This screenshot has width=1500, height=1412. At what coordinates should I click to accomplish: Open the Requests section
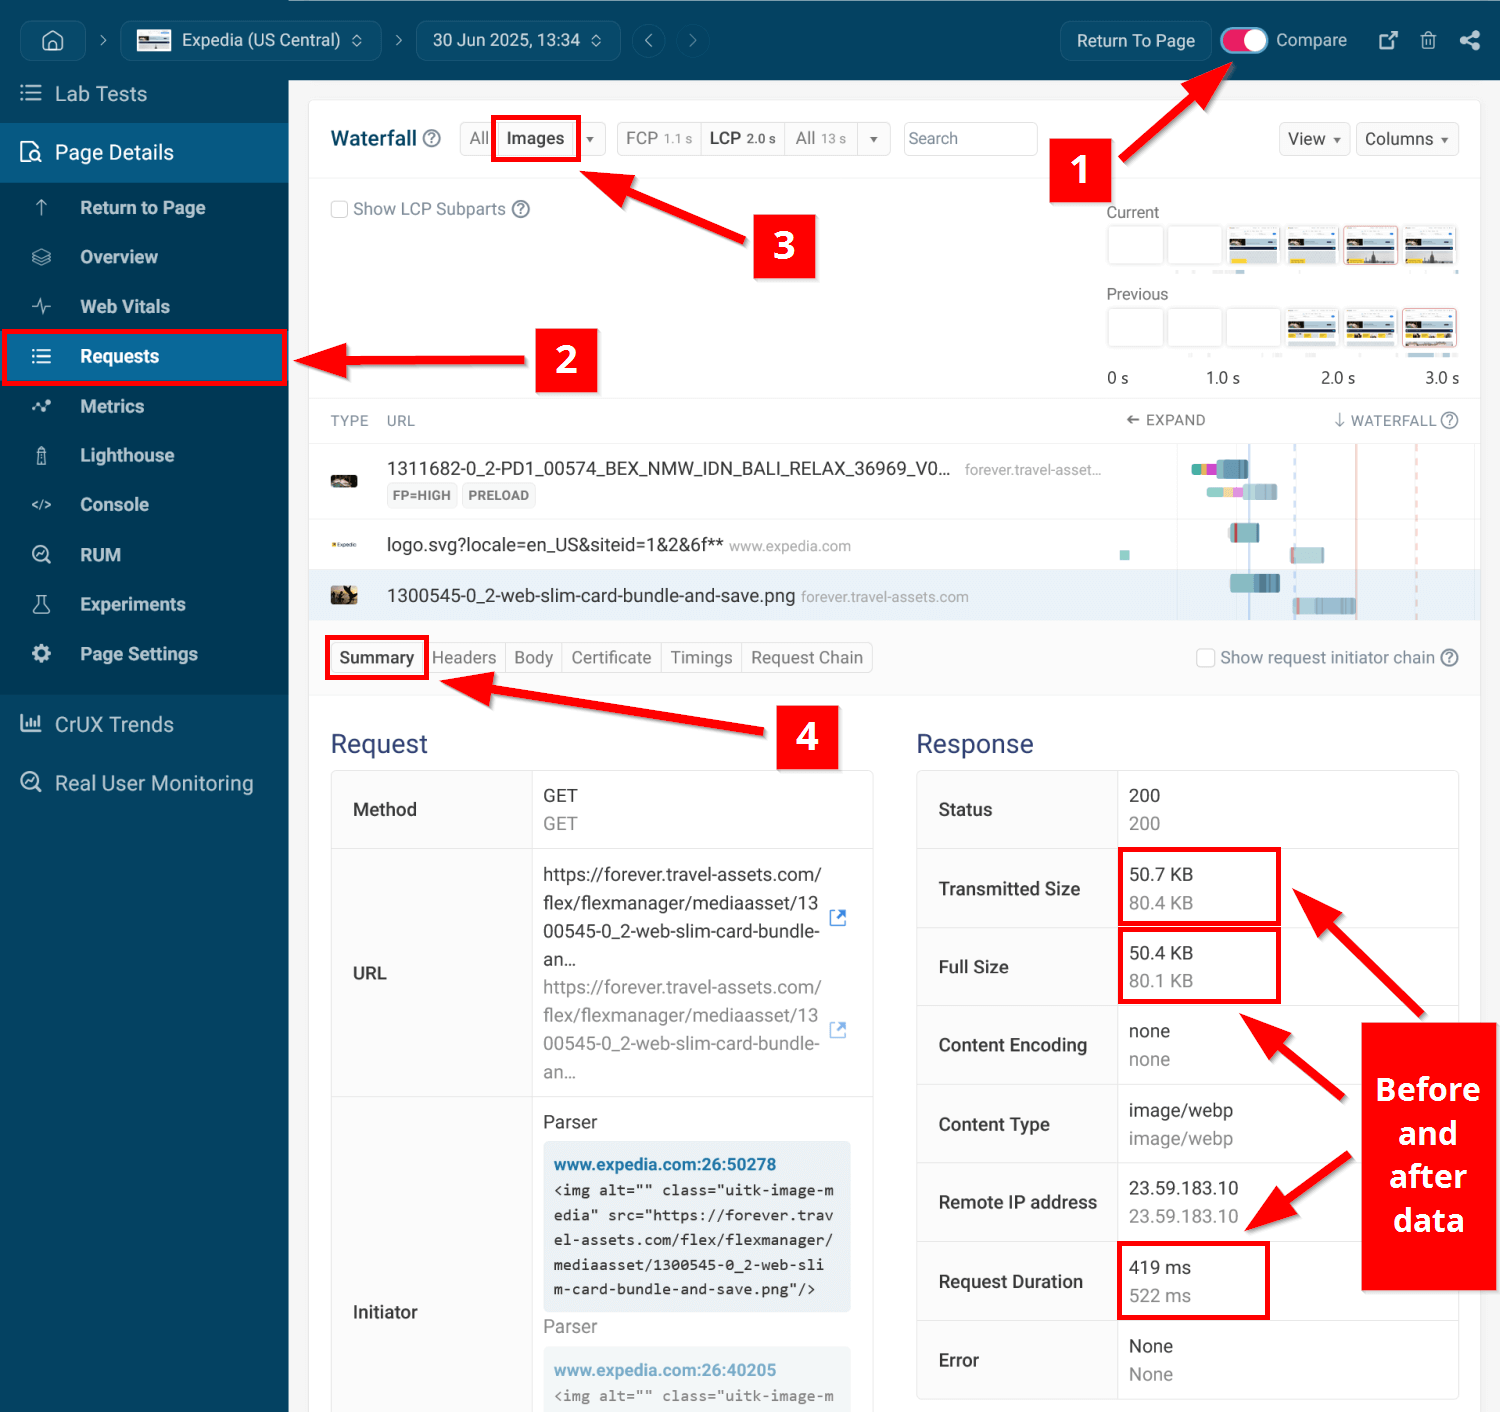(x=144, y=356)
